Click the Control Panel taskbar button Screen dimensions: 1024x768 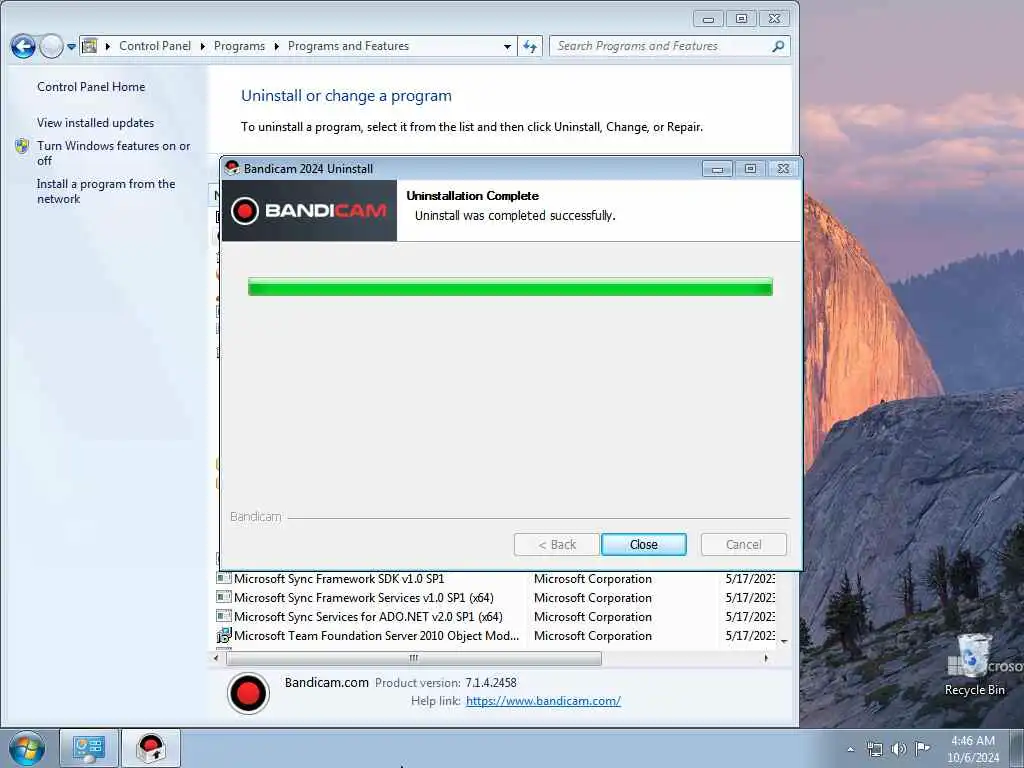click(x=89, y=748)
